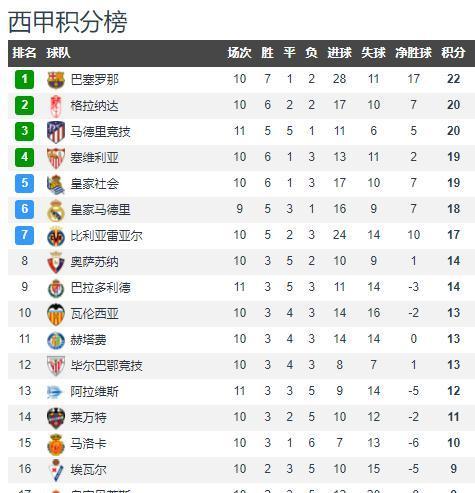Click the Granada club crest icon
475x493 pixels.
tap(56, 106)
